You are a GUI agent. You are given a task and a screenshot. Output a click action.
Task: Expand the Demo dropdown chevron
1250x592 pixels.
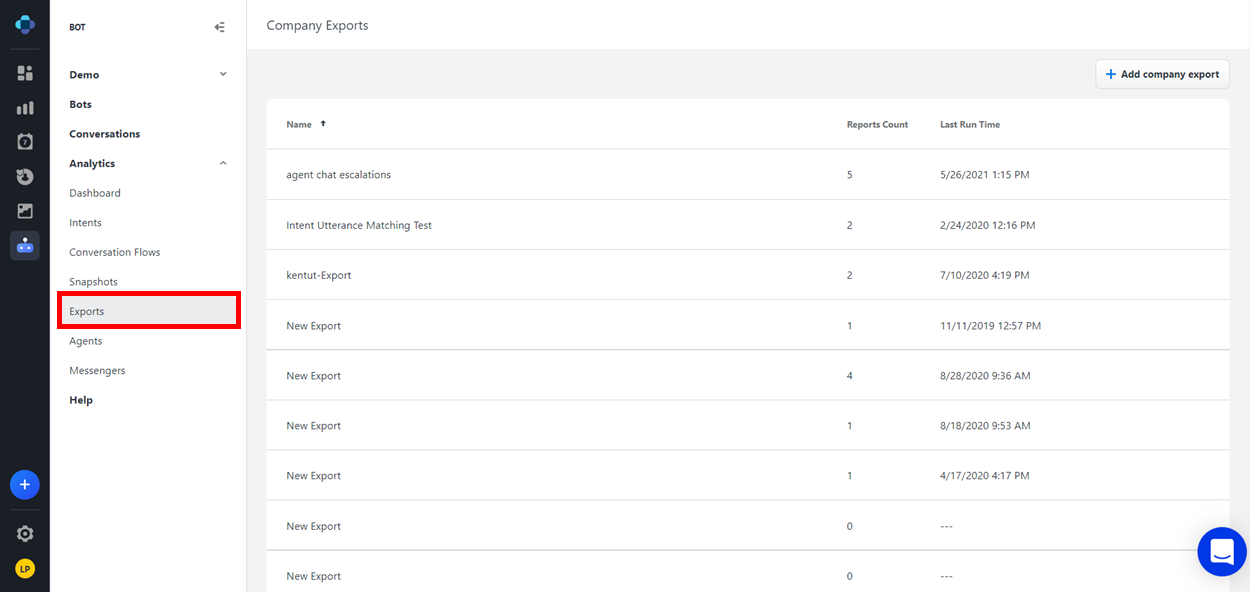pos(223,74)
